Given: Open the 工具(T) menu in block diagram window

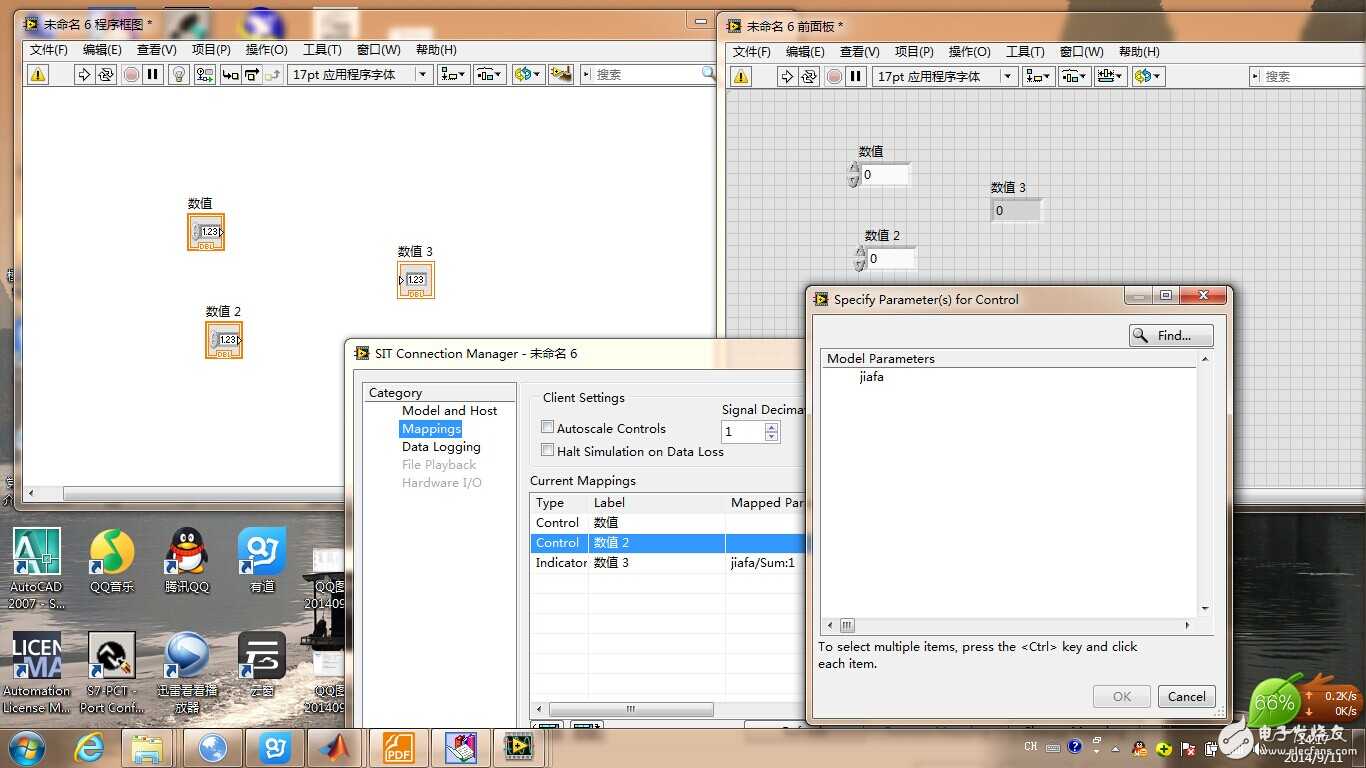Looking at the screenshot, I should coord(322,50).
